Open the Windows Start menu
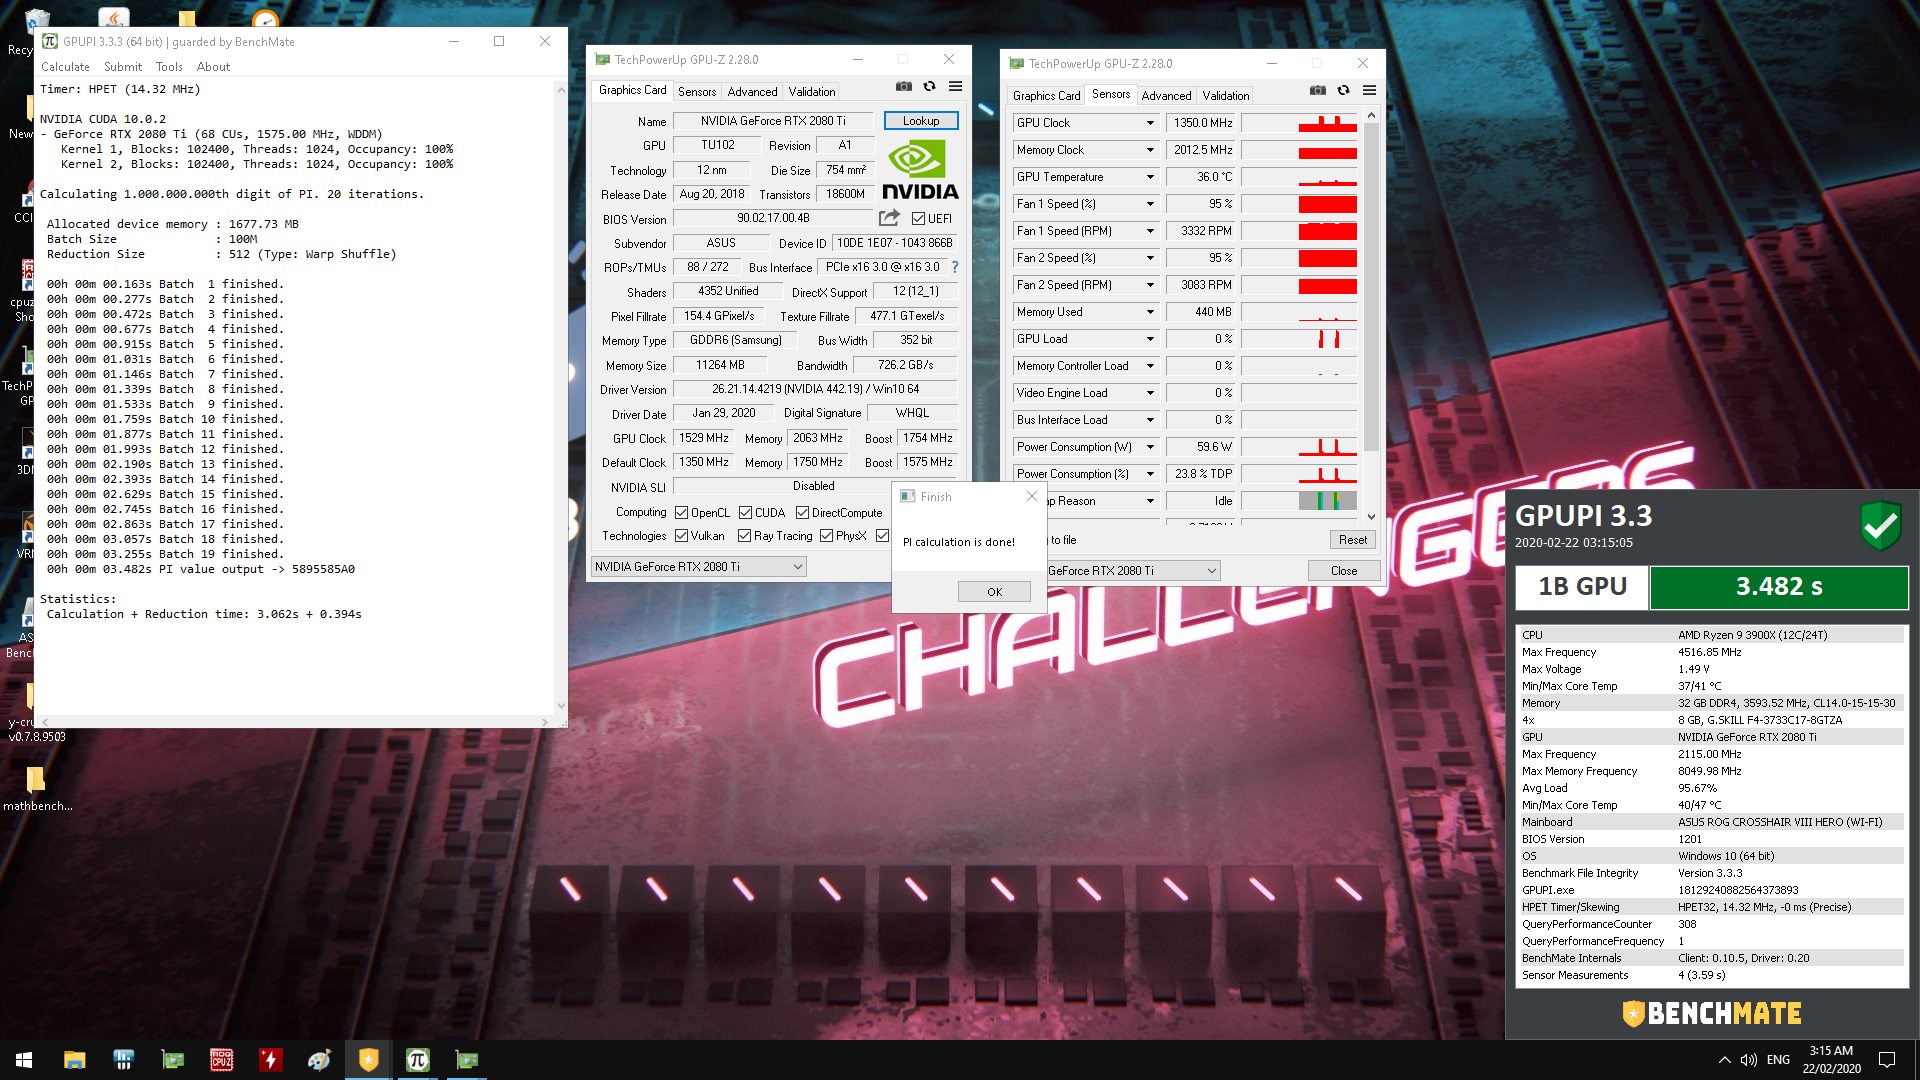The height and width of the screenshot is (1080, 1920). click(x=24, y=1060)
